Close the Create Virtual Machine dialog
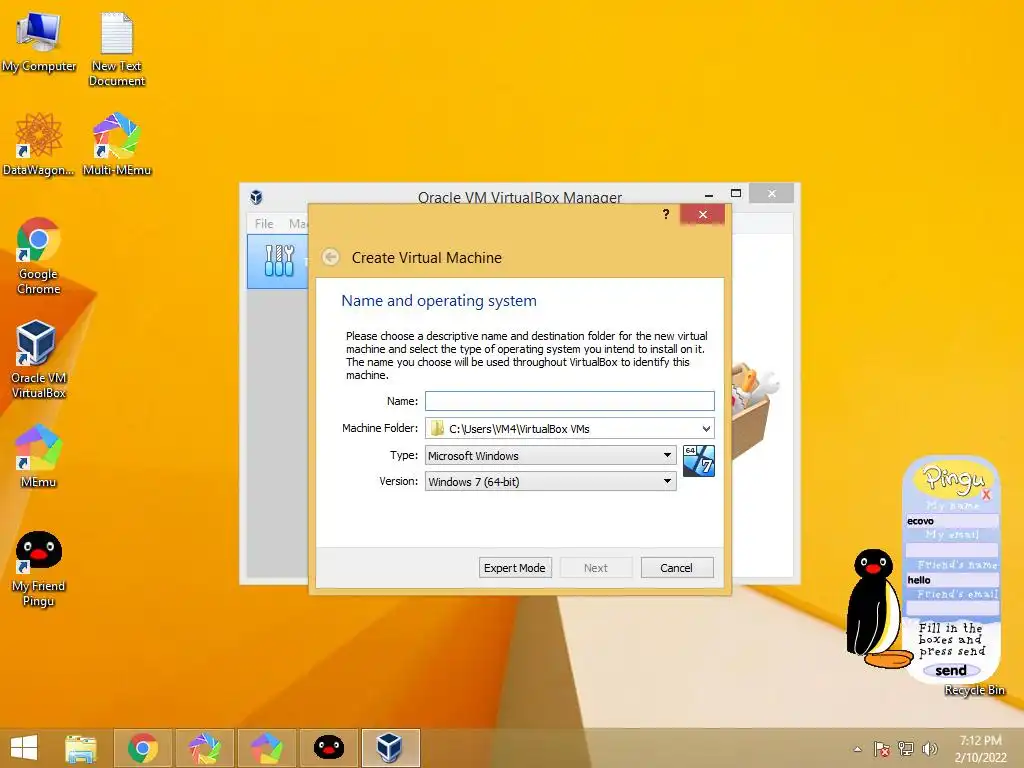Screen dimensions: 1024x768 (703, 214)
